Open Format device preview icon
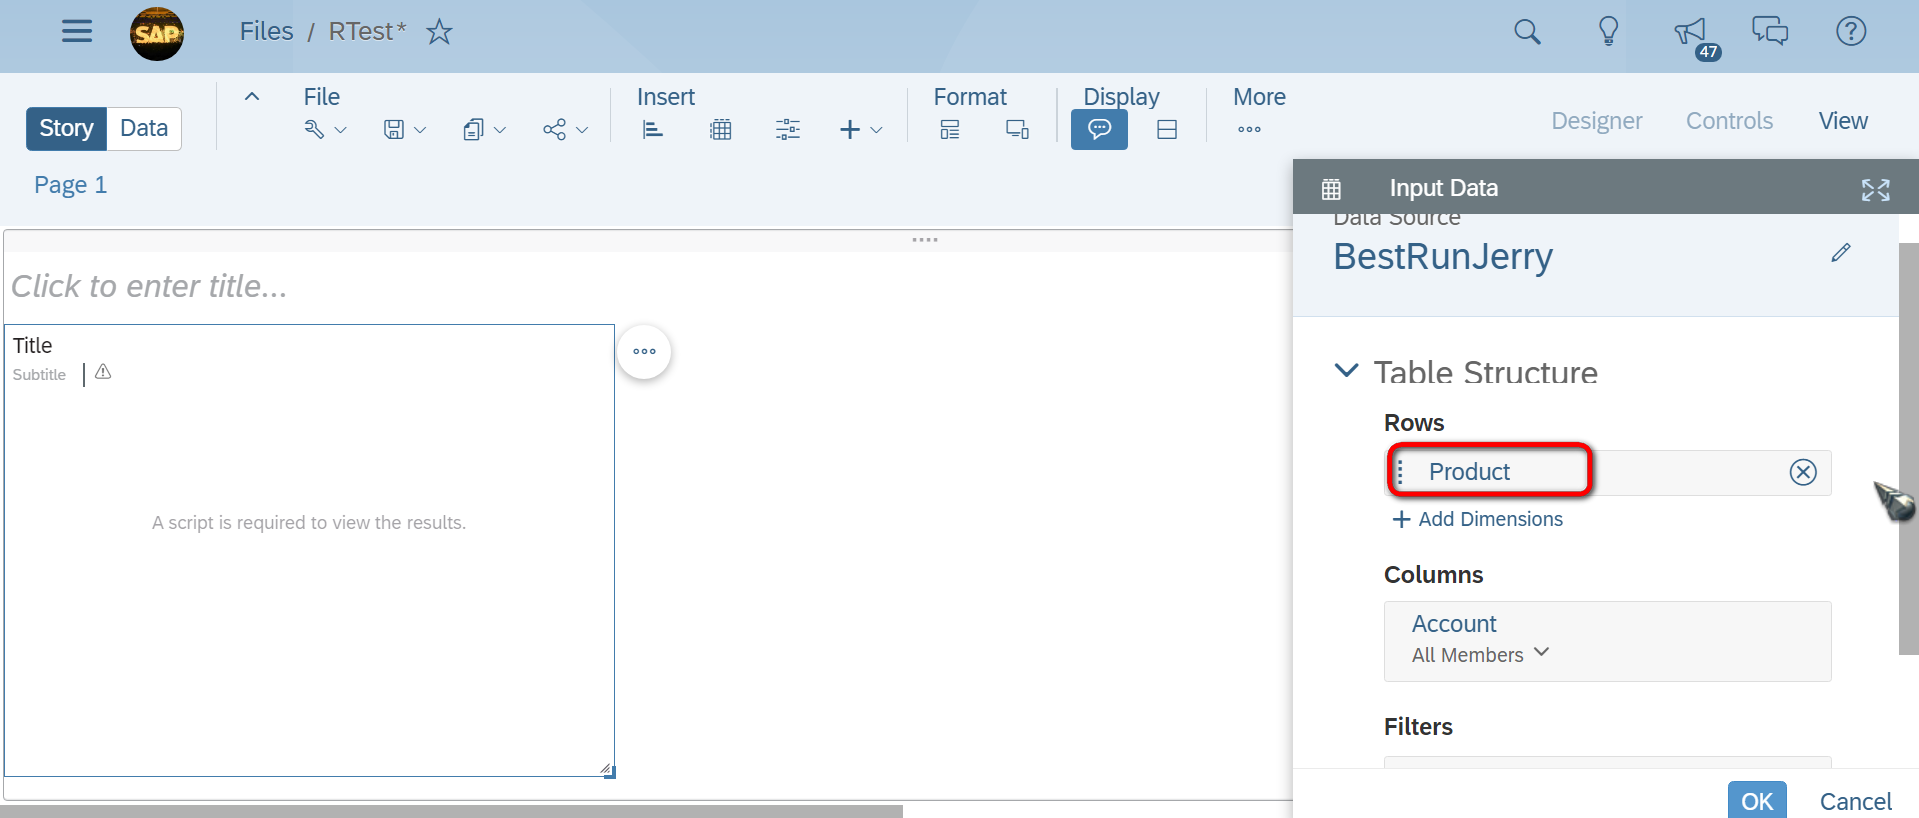Screen dimensions: 1919x818 point(1017,129)
